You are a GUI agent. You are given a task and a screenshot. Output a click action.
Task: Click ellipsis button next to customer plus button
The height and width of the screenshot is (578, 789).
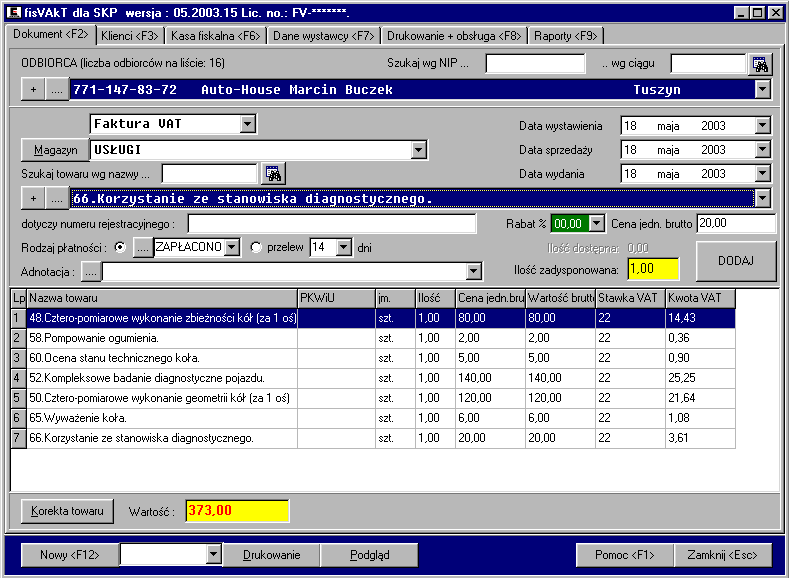pos(58,90)
